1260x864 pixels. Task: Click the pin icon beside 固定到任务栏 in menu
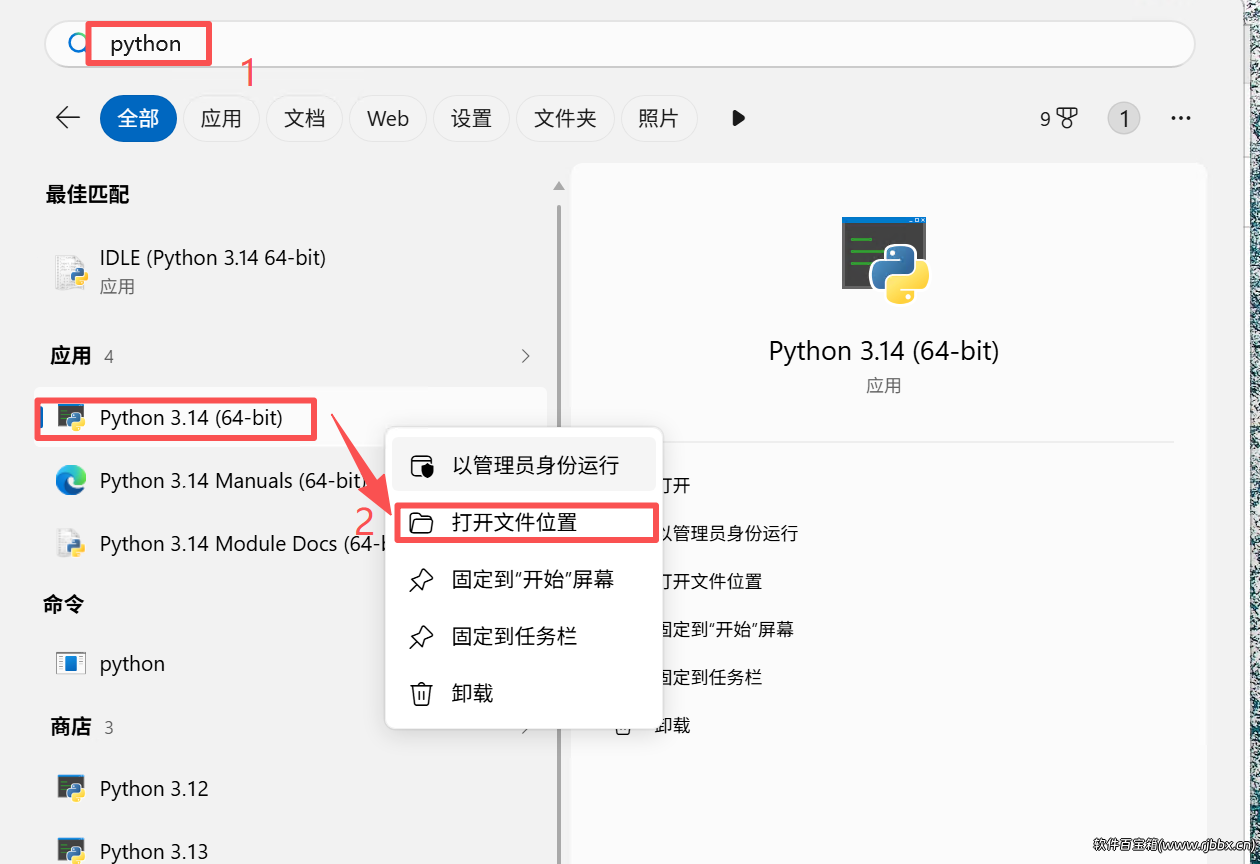[422, 637]
